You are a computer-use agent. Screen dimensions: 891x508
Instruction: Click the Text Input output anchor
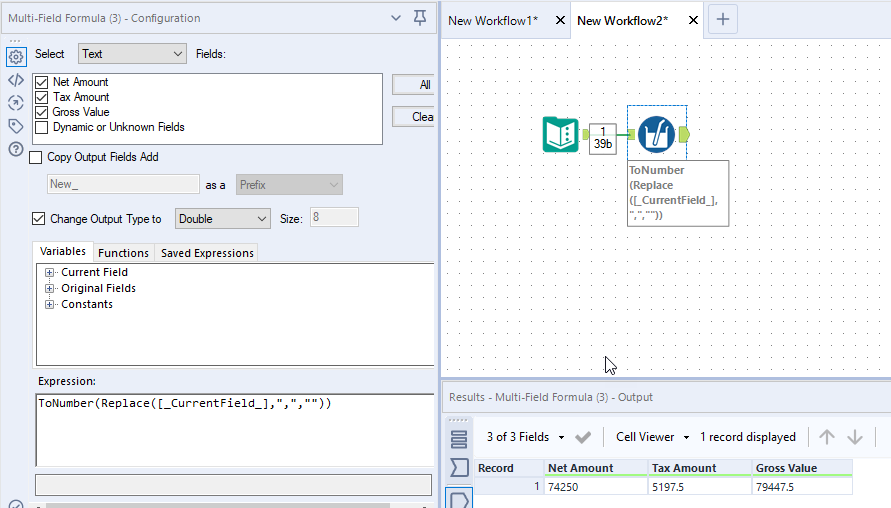(585, 135)
